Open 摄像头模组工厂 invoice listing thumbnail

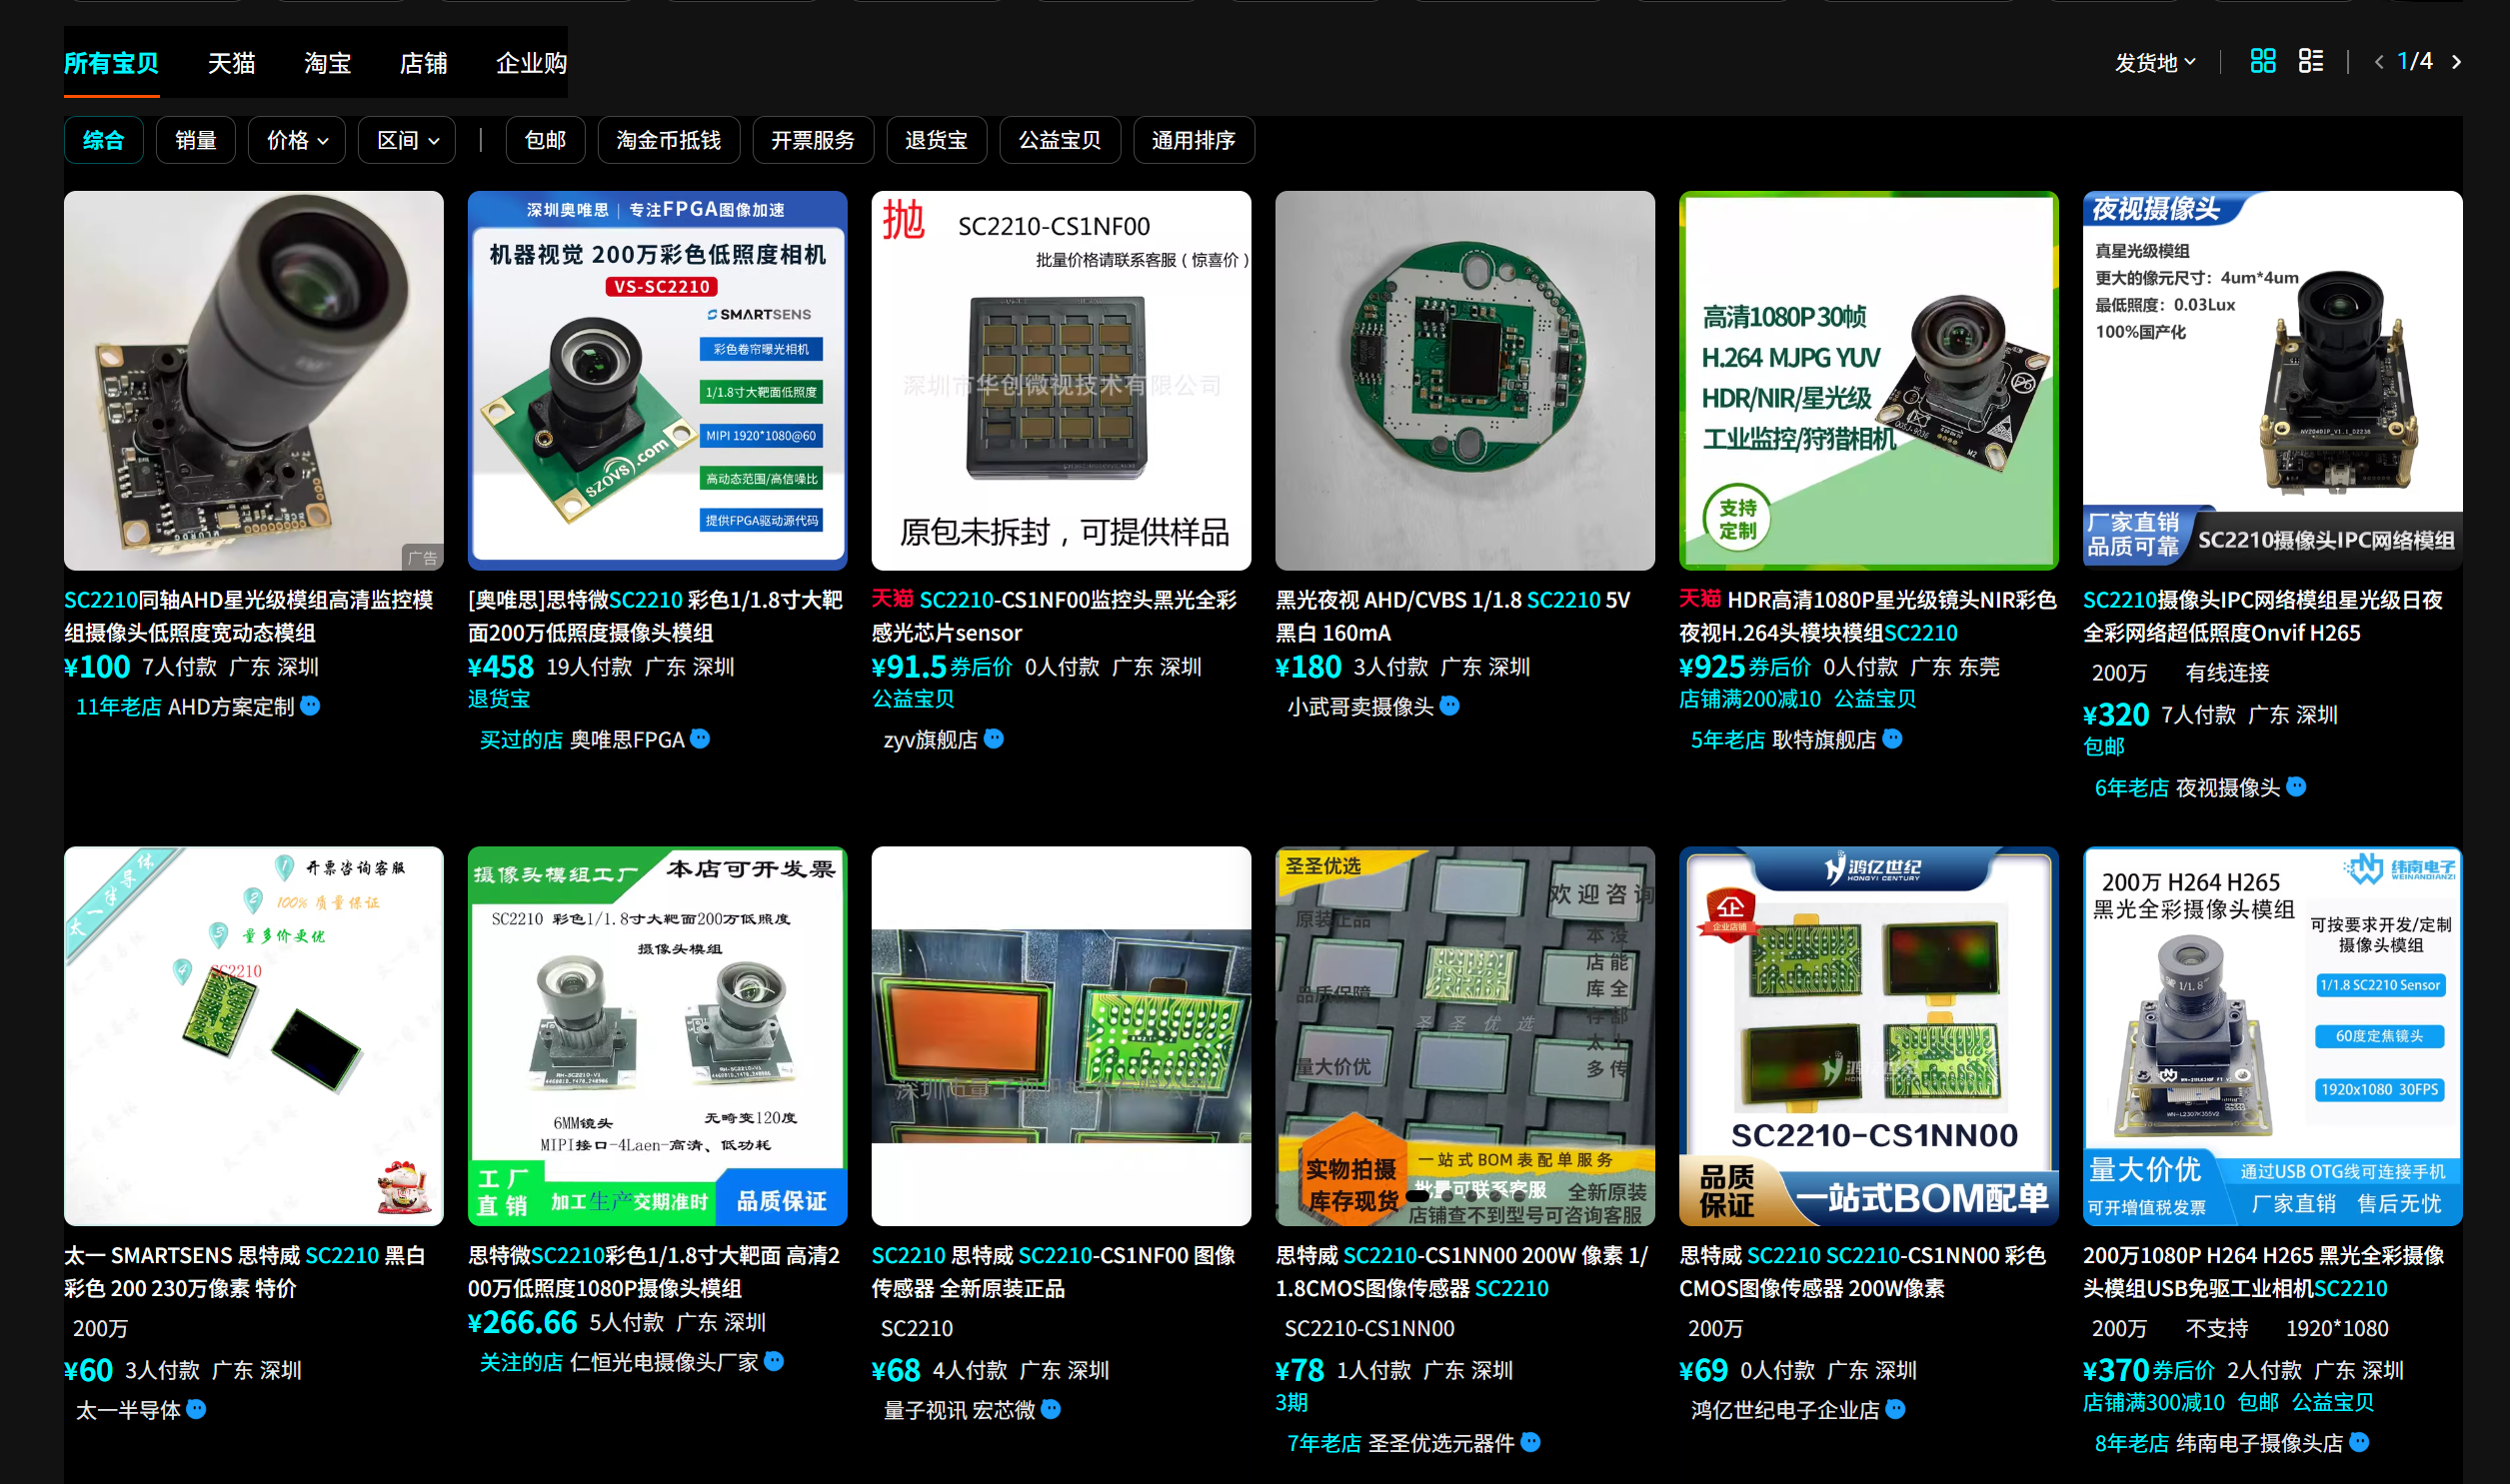click(657, 1036)
